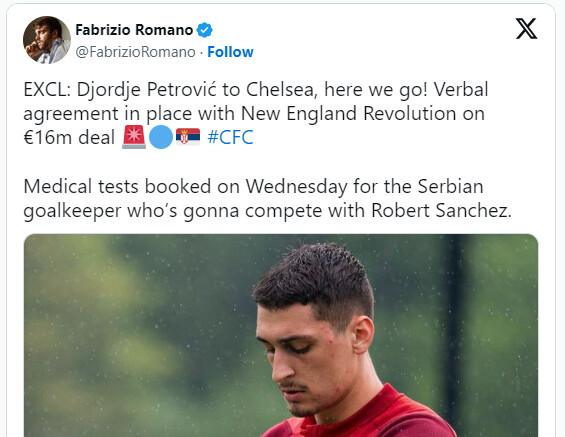Click the blue circle emoji
The image size is (565, 437).
(161, 137)
